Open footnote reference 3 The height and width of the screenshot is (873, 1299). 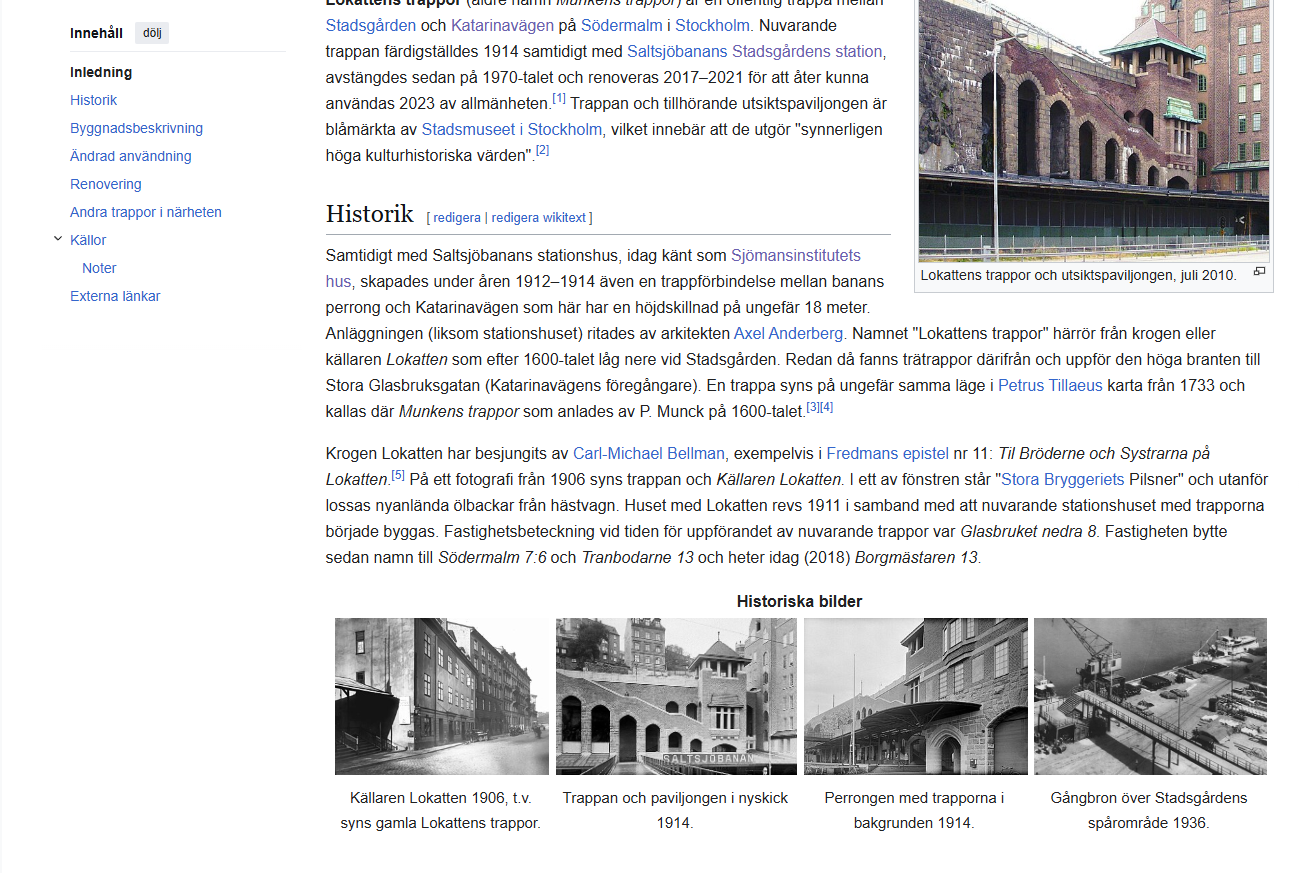point(813,406)
